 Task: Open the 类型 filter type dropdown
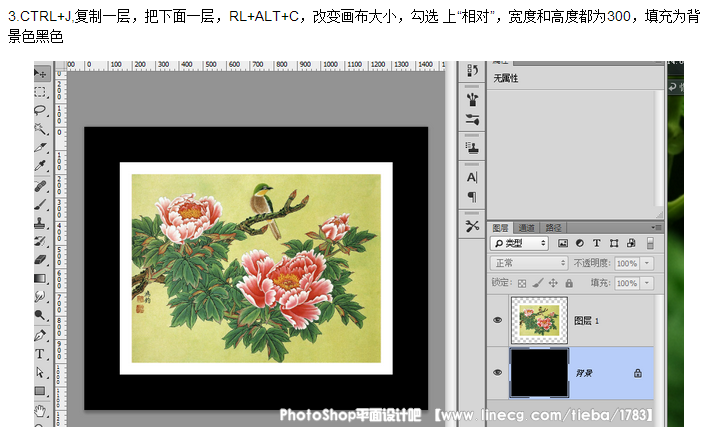[520, 243]
